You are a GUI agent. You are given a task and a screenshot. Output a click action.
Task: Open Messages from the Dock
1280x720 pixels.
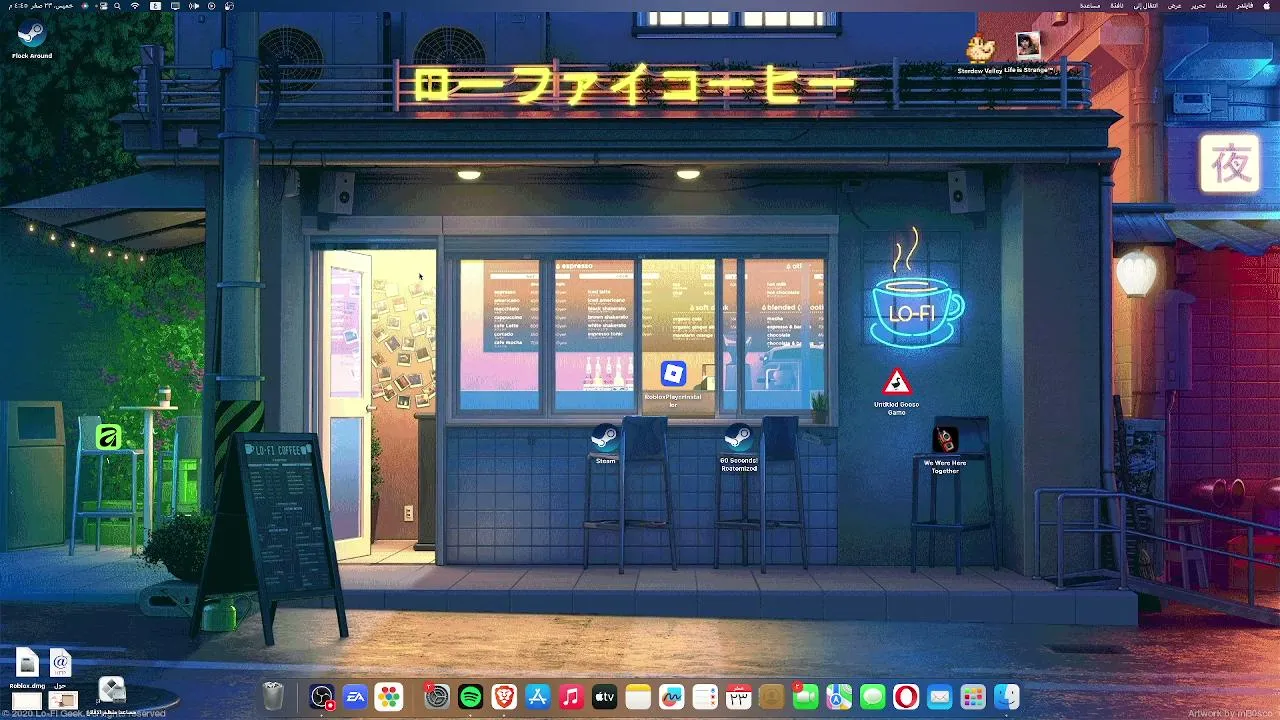click(x=872, y=697)
